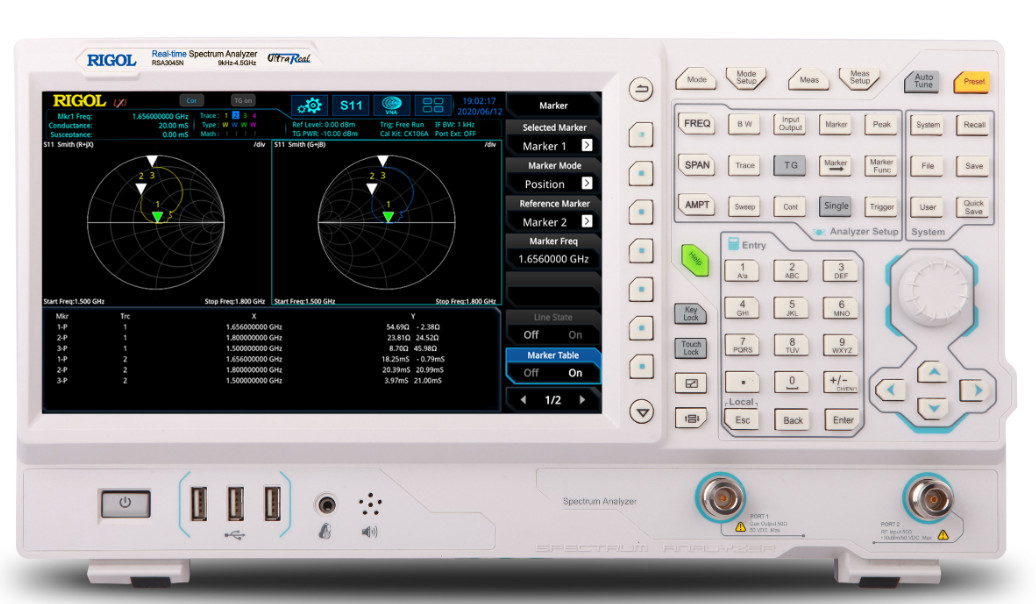Hit the Peak key

point(881,124)
